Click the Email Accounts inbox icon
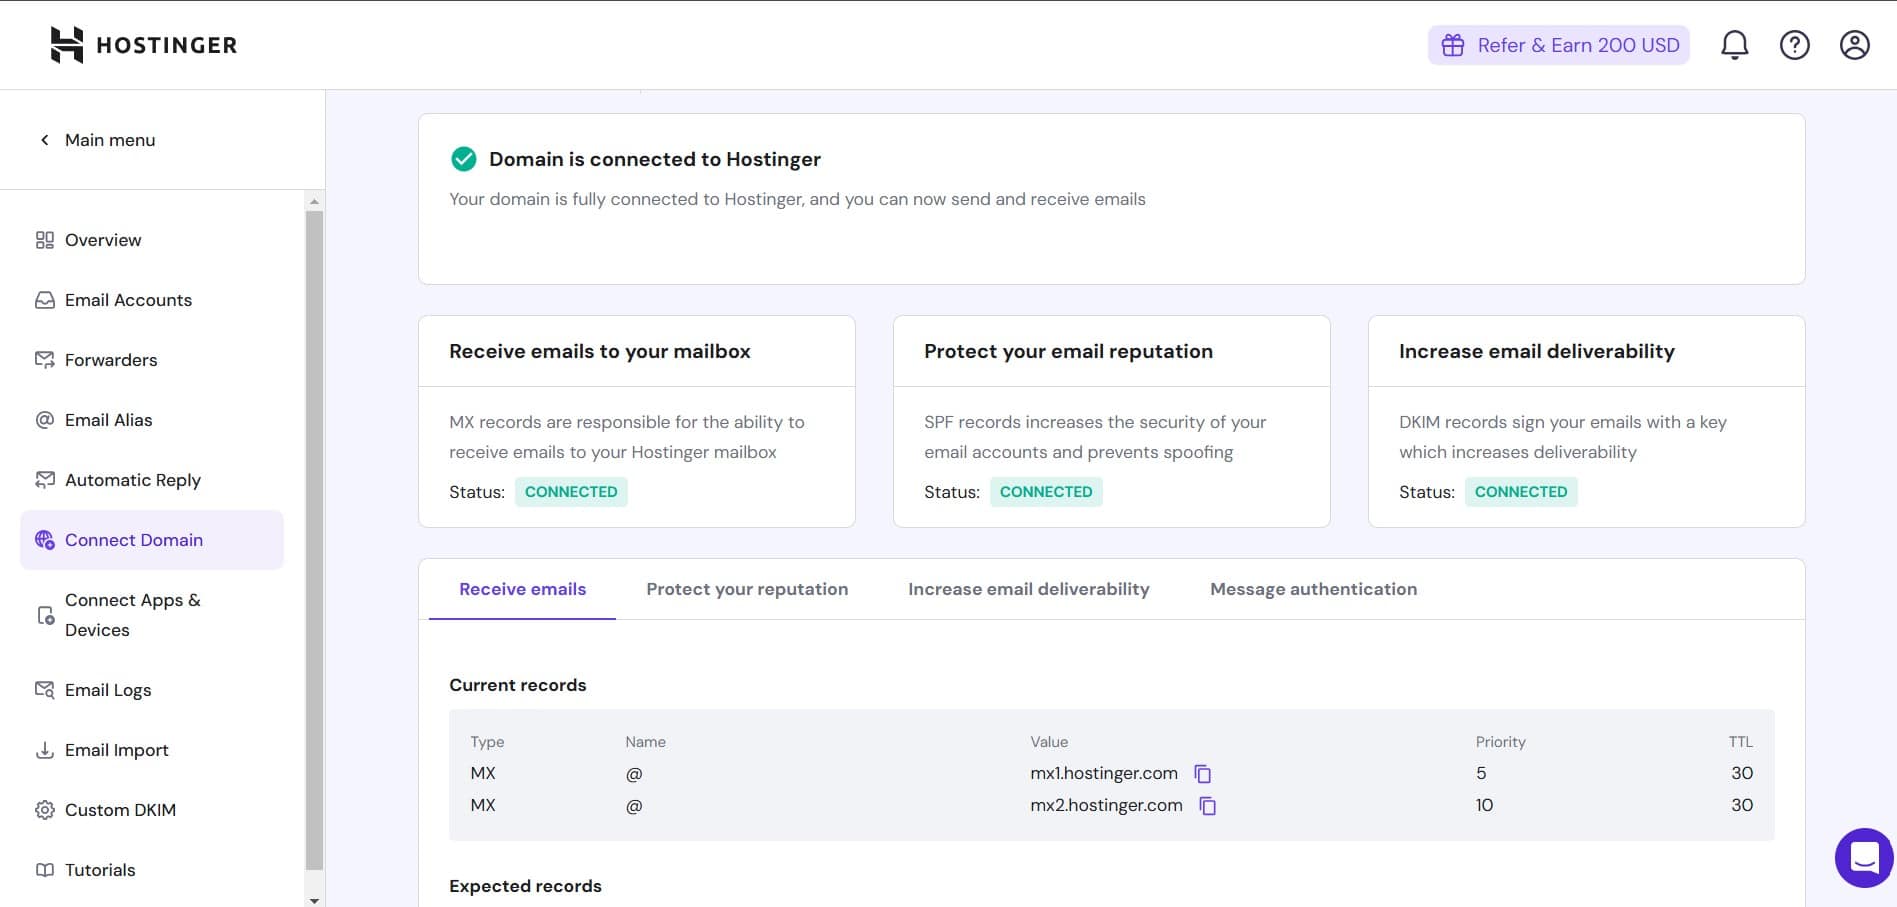The height and width of the screenshot is (907, 1897). [45, 300]
